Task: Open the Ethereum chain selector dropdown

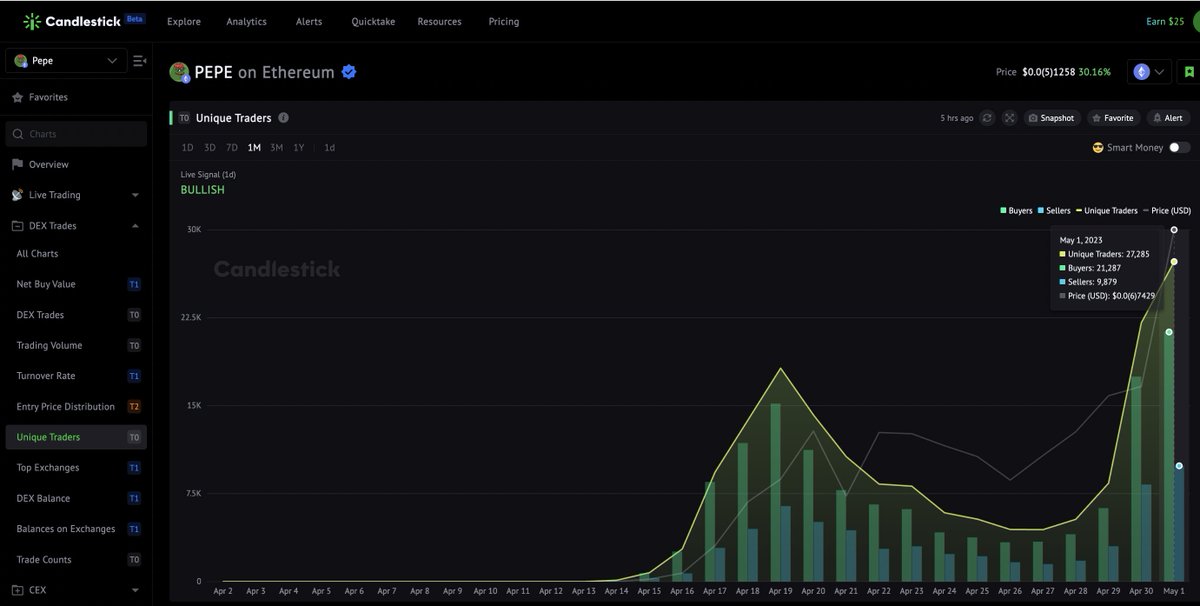Action: [1149, 72]
